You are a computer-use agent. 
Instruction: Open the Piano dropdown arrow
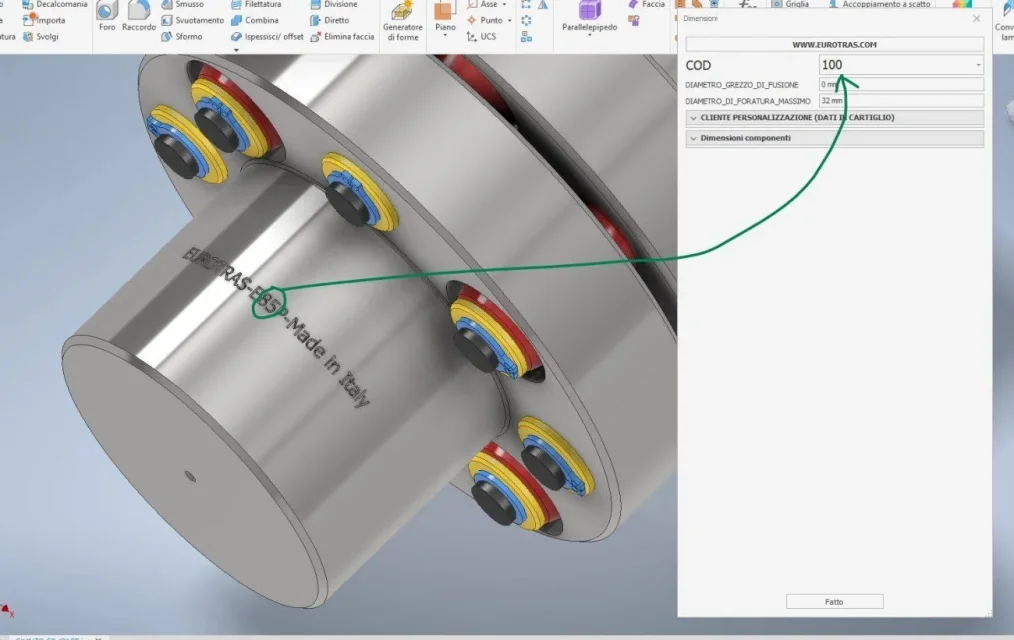click(445, 36)
